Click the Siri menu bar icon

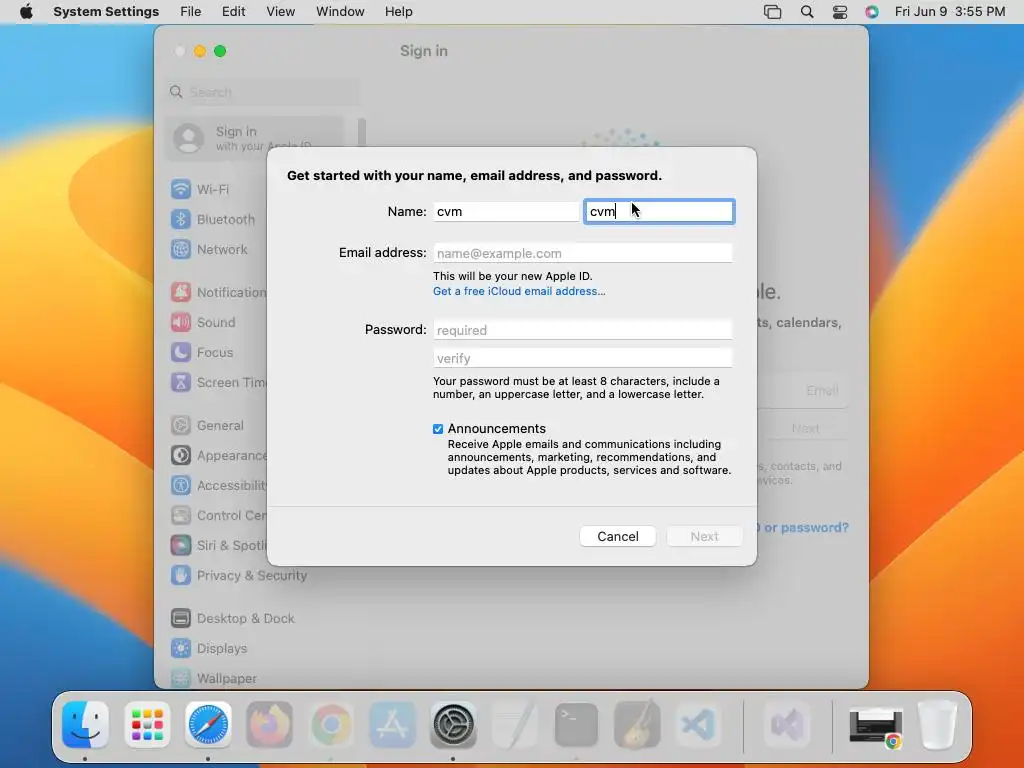tap(872, 12)
